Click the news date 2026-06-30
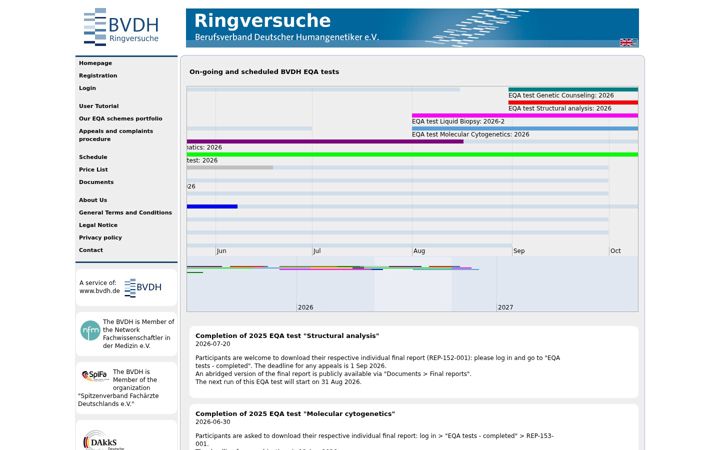The image size is (720, 450). 213,422
